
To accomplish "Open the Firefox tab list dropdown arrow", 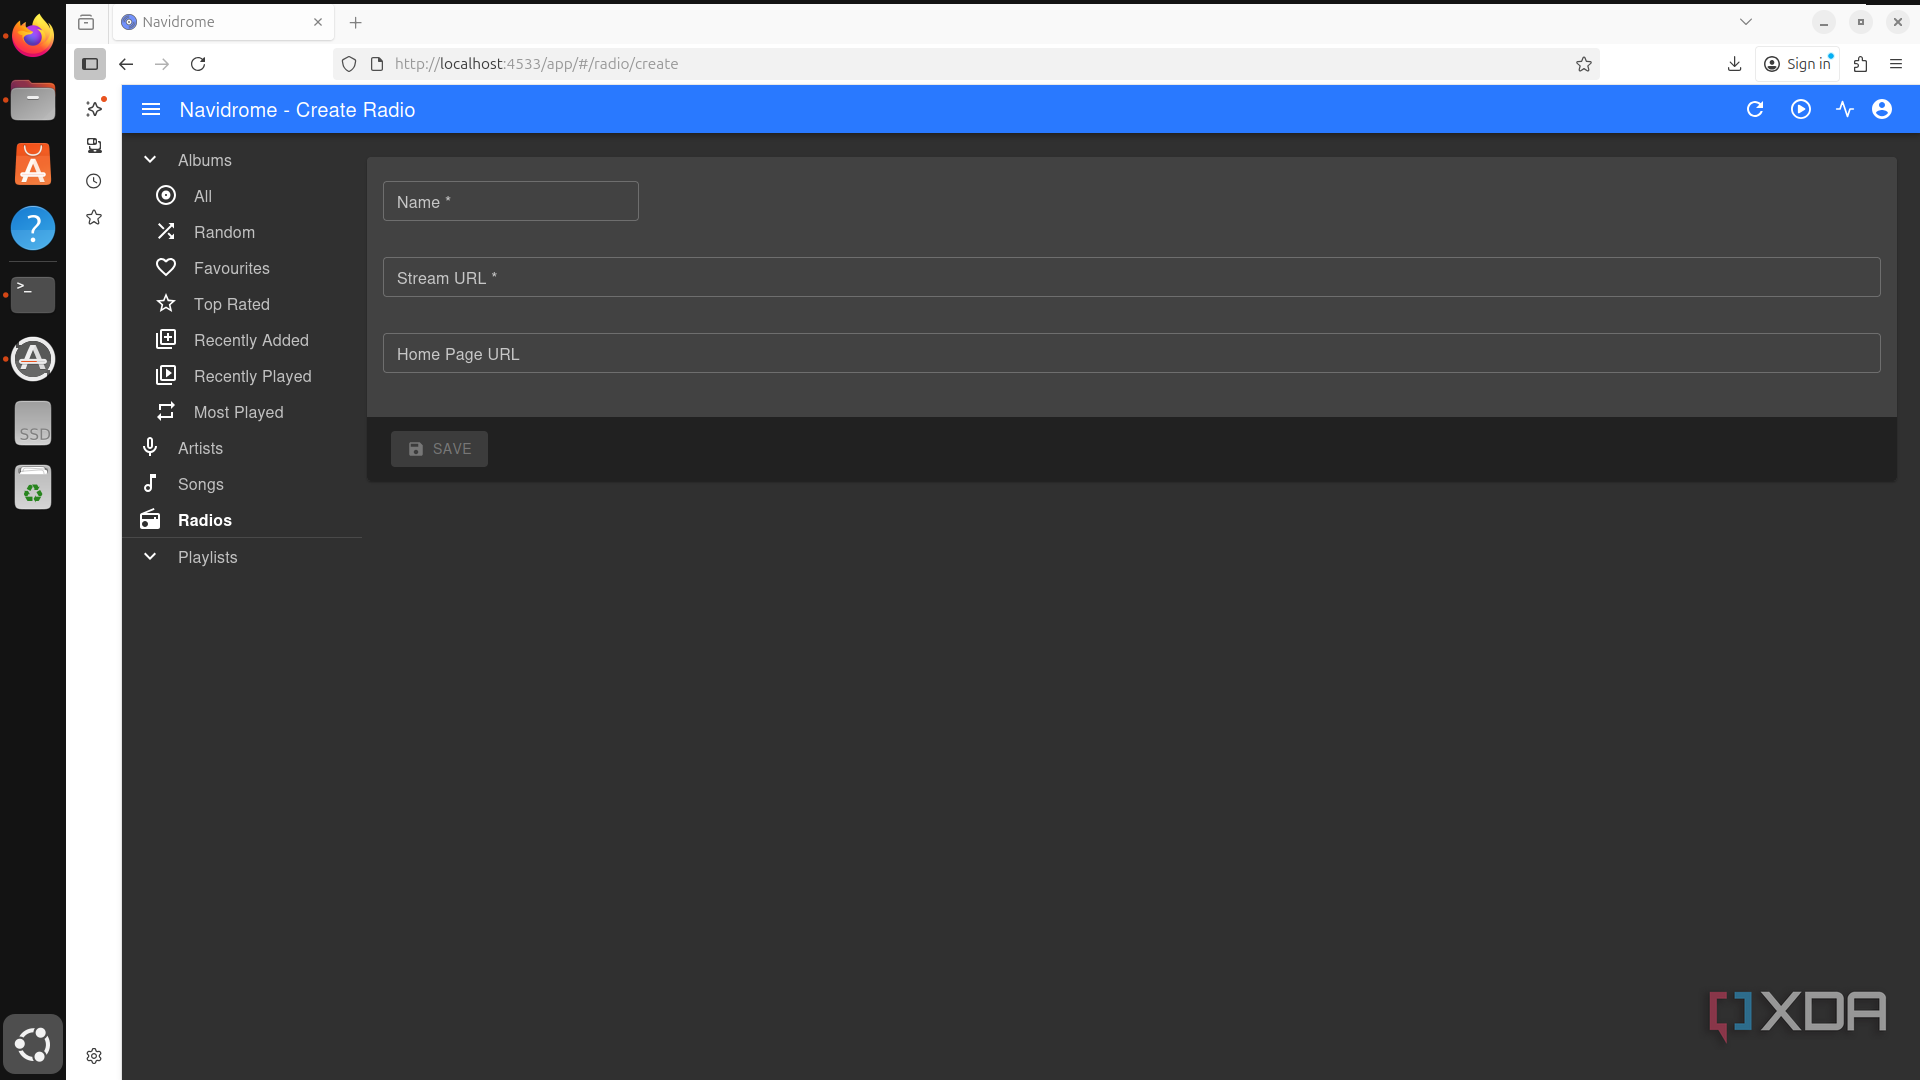I will coord(1746,22).
